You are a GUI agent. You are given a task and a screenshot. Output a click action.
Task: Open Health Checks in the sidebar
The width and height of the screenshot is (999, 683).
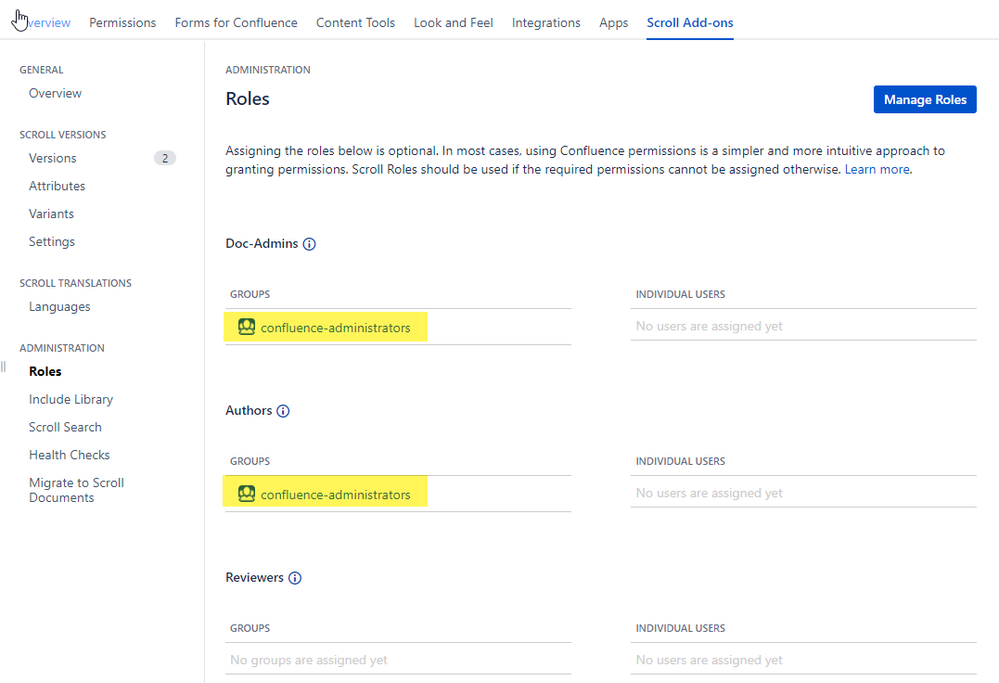(x=69, y=455)
